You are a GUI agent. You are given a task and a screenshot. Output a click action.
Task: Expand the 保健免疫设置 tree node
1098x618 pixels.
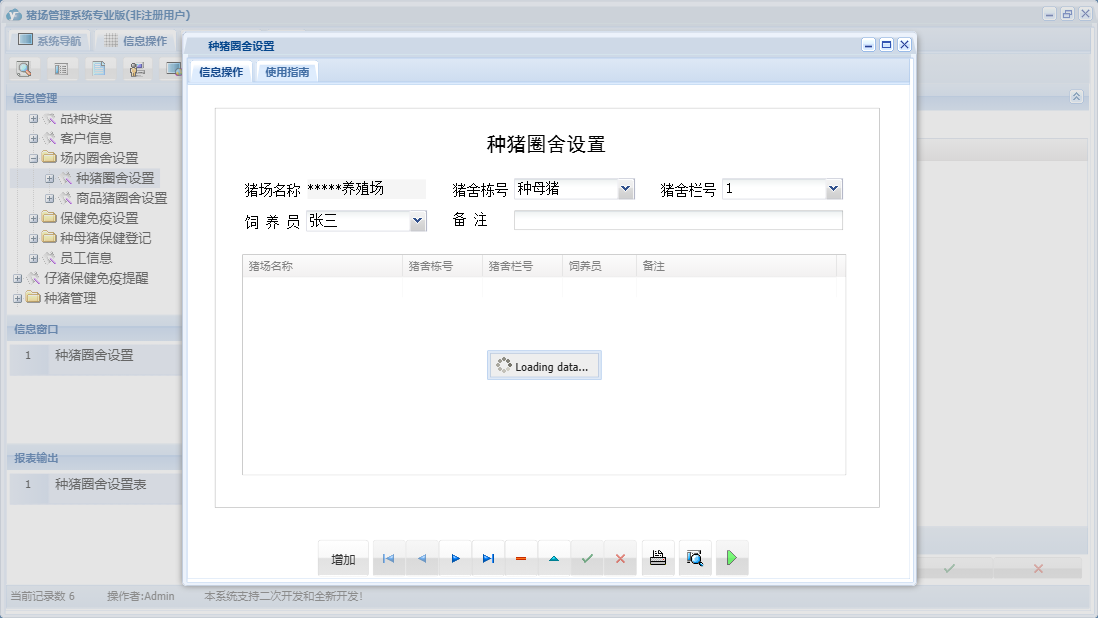pos(34,218)
